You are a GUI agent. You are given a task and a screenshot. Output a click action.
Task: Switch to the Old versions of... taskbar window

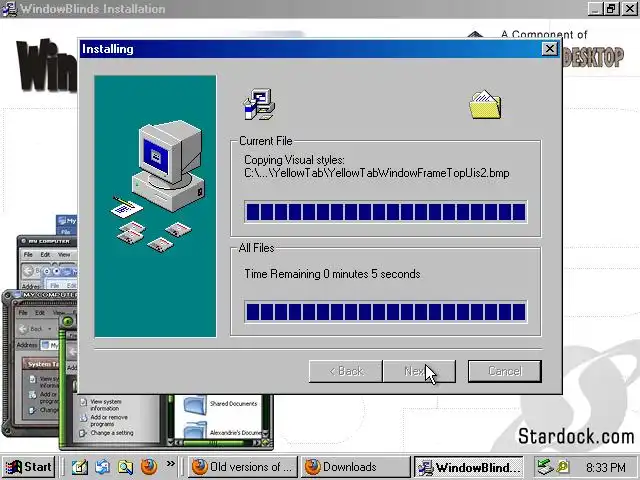243,467
